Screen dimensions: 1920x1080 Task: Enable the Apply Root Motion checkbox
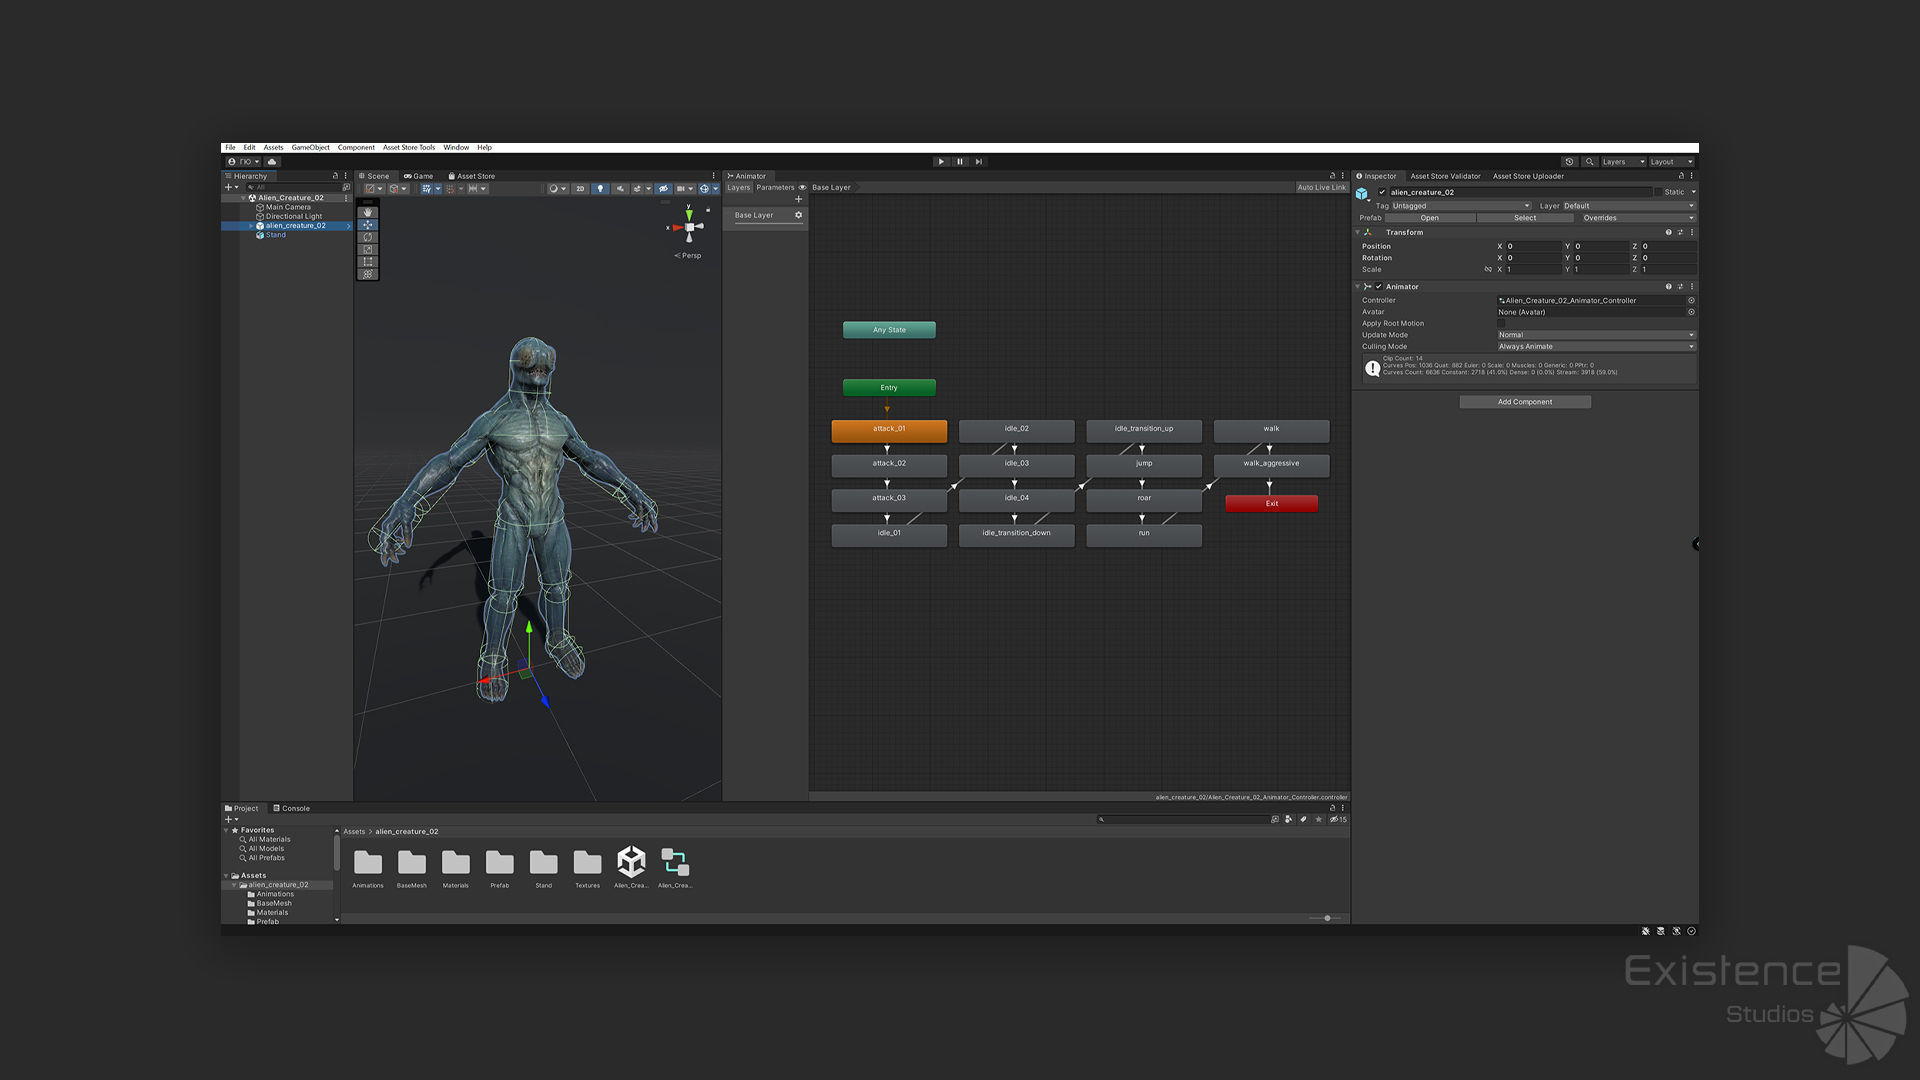tap(1502, 324)
